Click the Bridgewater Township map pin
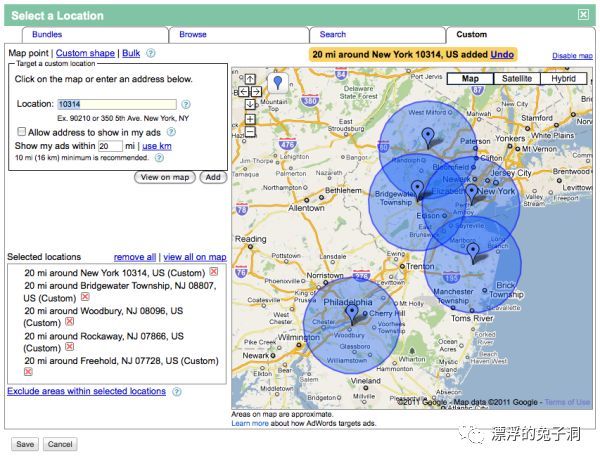 (417, 191)
